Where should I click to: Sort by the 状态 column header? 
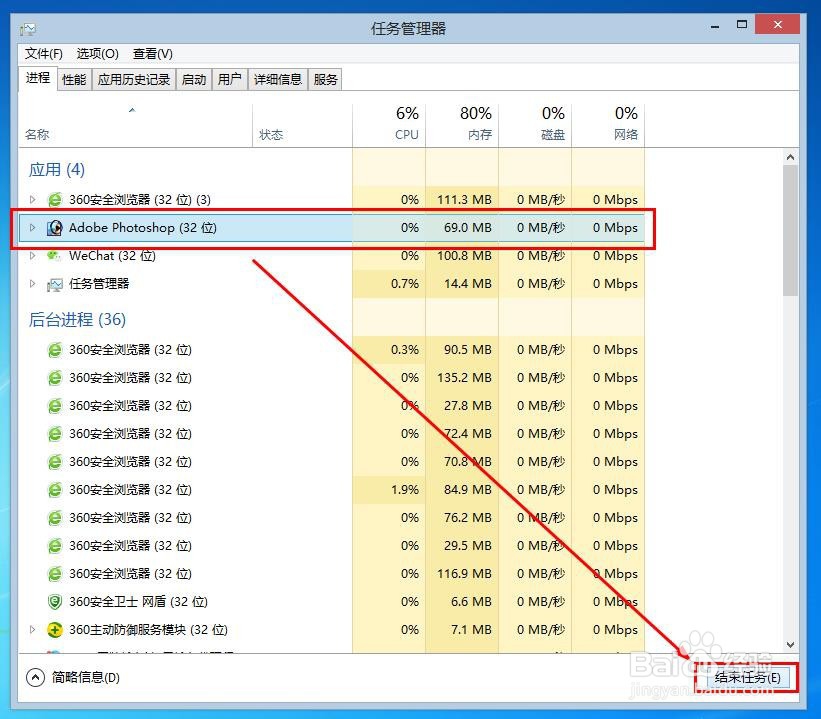302,126
